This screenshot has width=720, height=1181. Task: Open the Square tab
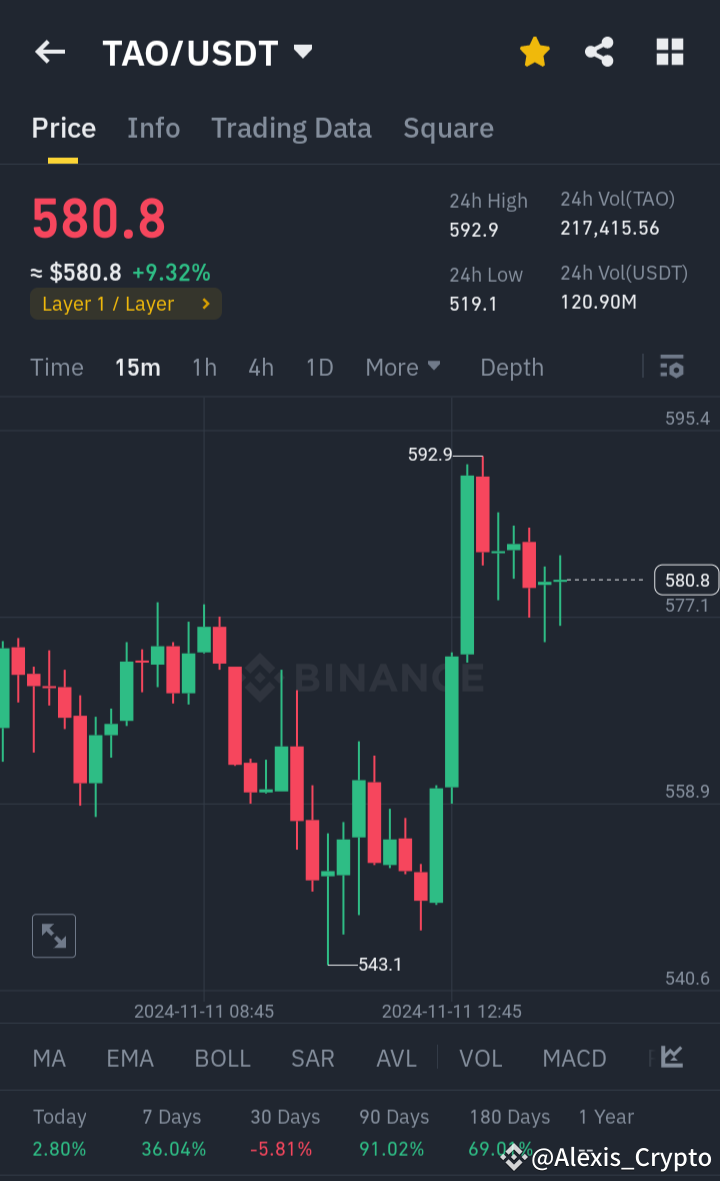(448, 128)
